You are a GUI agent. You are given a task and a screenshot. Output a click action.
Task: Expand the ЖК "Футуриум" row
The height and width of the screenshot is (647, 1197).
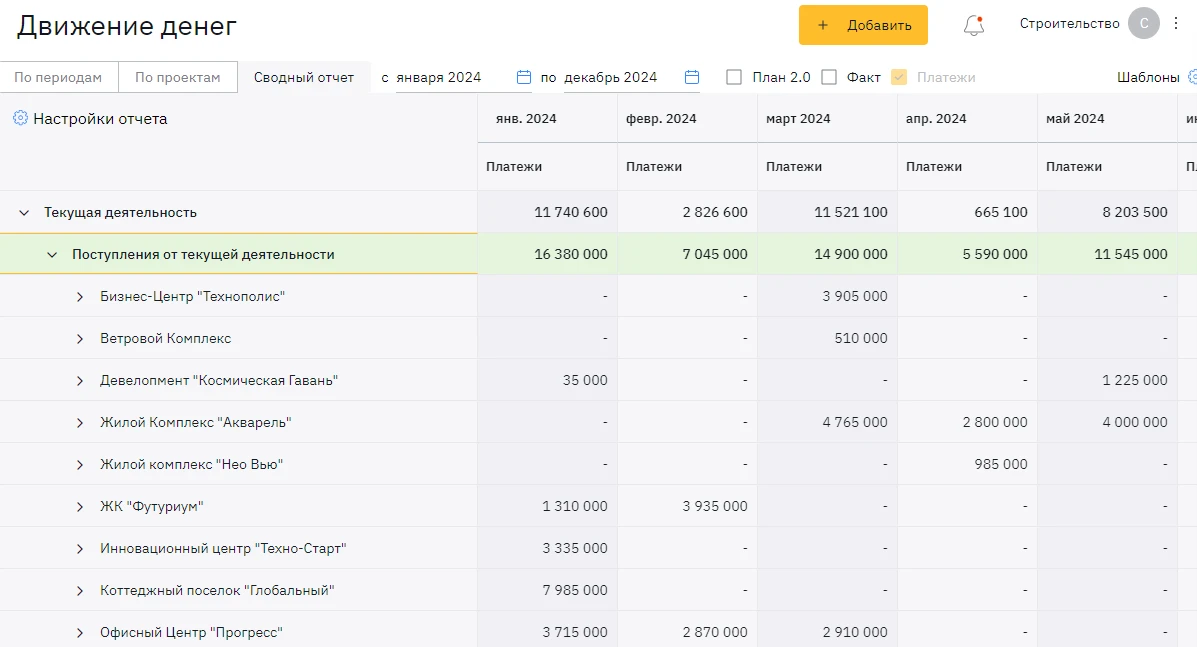pyautogui.click(x=80, y=507)
